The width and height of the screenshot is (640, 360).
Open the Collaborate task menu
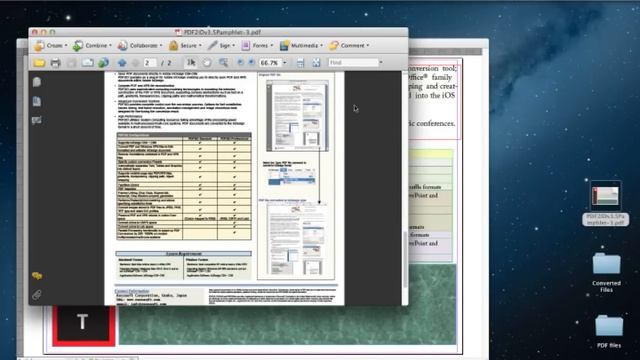coord(139,45)
